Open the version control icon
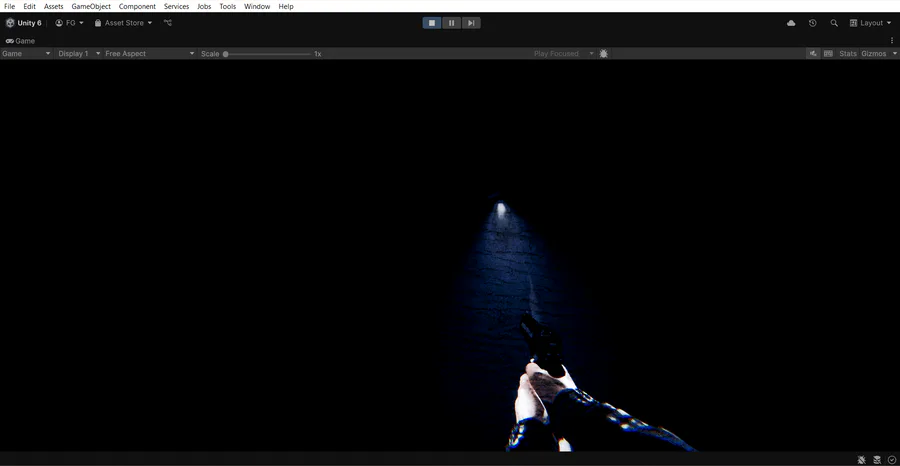 (168, 23)
